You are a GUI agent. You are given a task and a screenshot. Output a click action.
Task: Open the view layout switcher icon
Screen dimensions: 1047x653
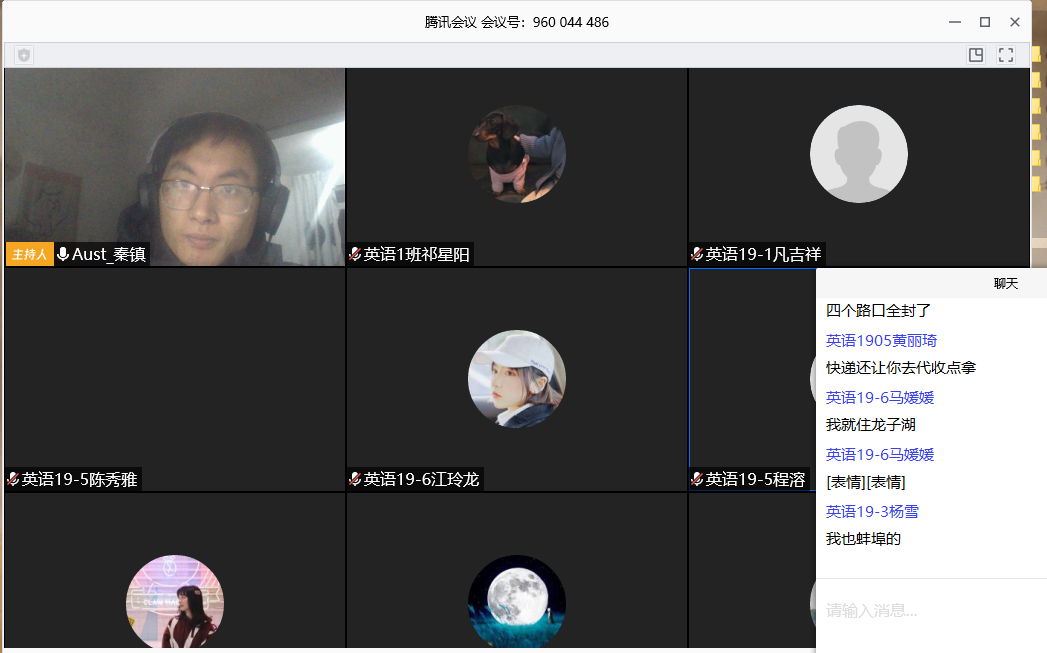tap(976, 56)
